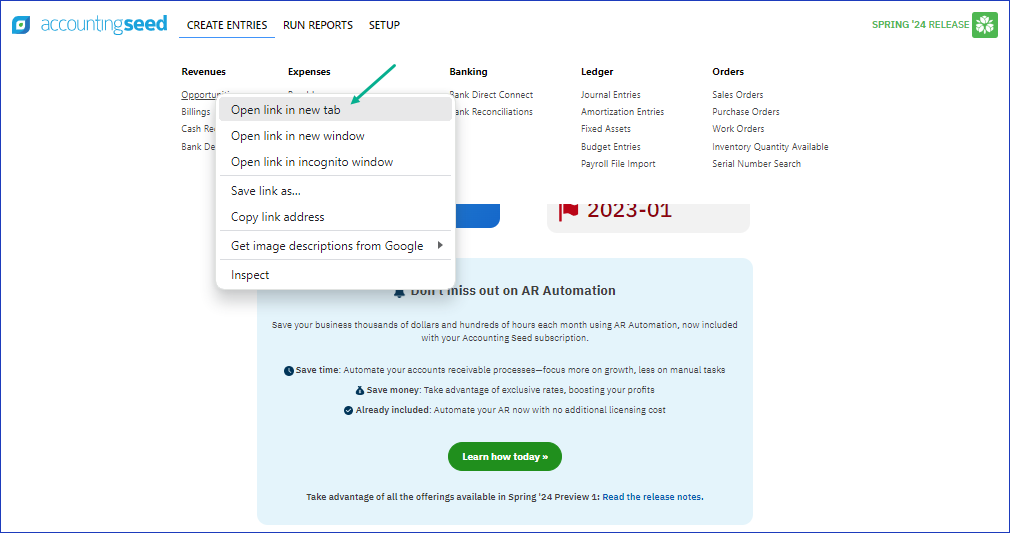Click the Ledger column heading

click(x=597, y=72)
